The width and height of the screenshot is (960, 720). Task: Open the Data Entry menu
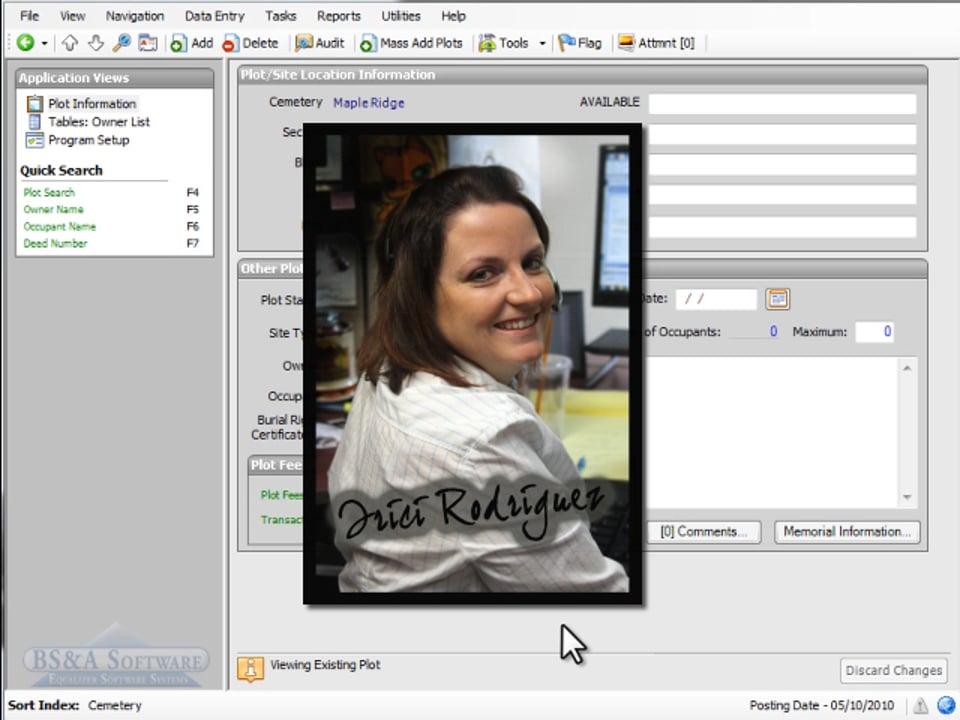click(x=214, y=16)
